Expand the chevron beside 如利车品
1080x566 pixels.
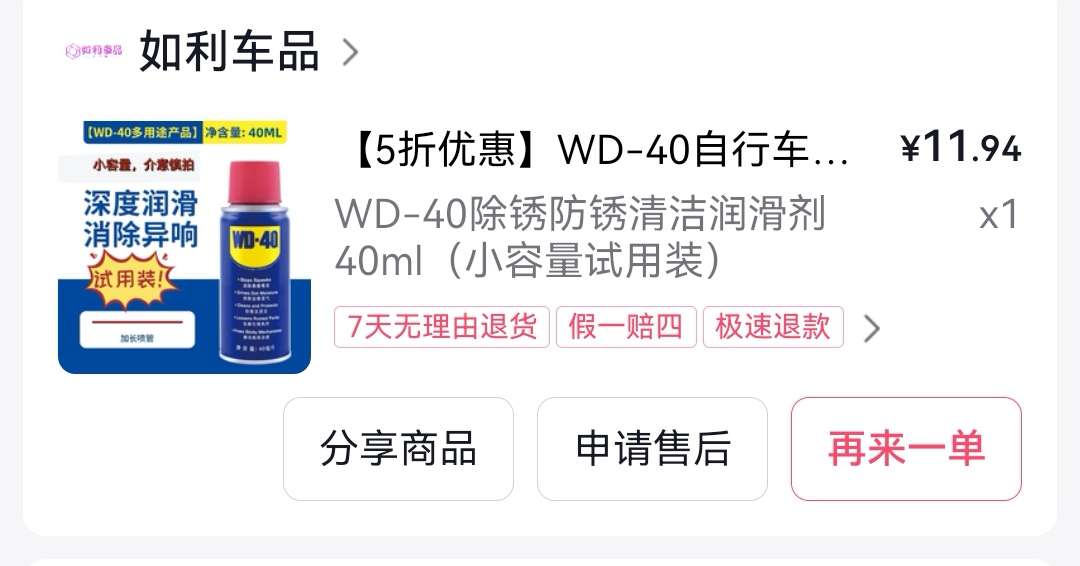pyautogui.click(x=350, y=52)
